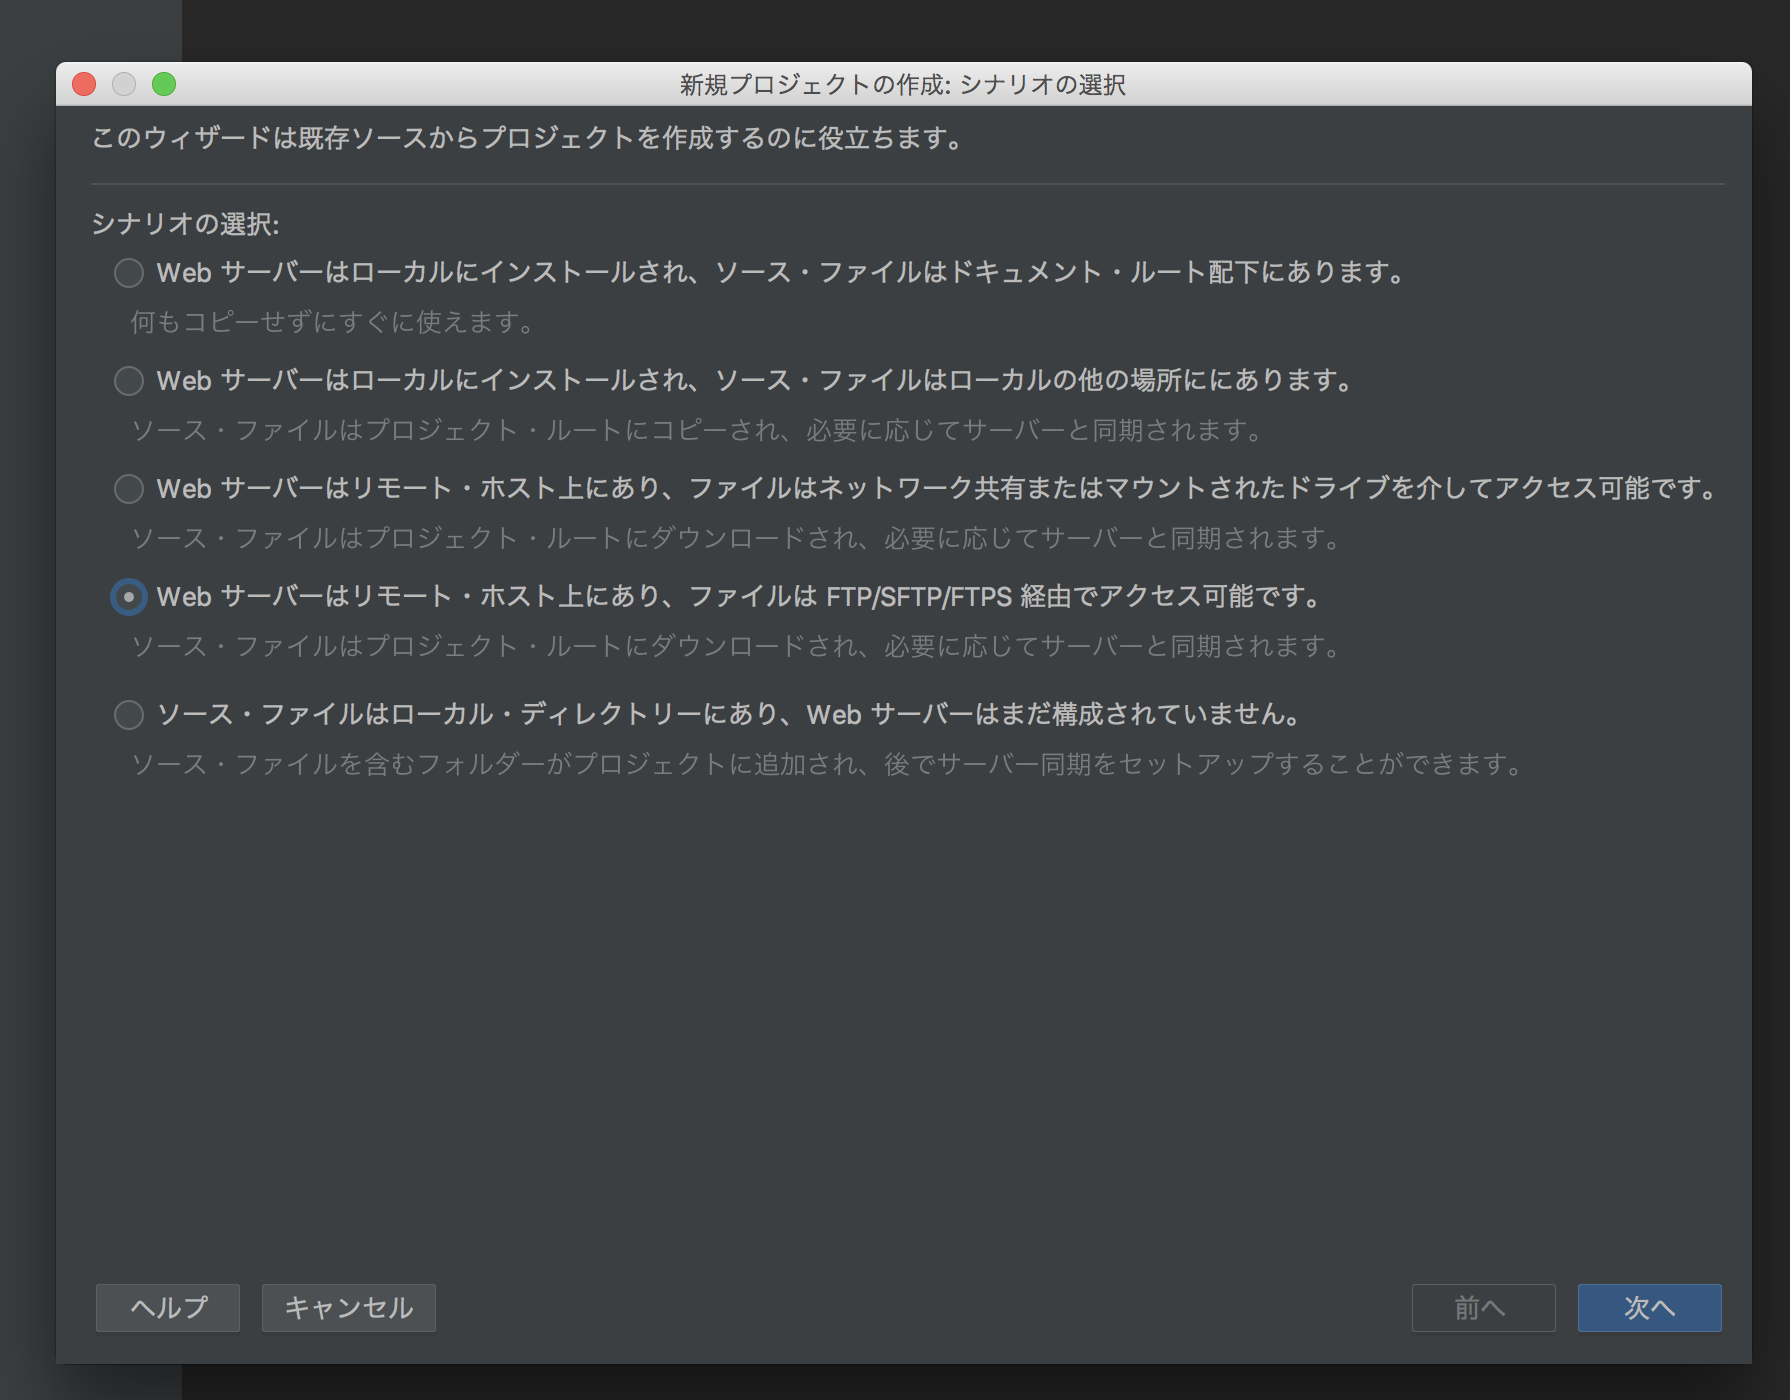Click the dialog title bar text

click(903, 86)
